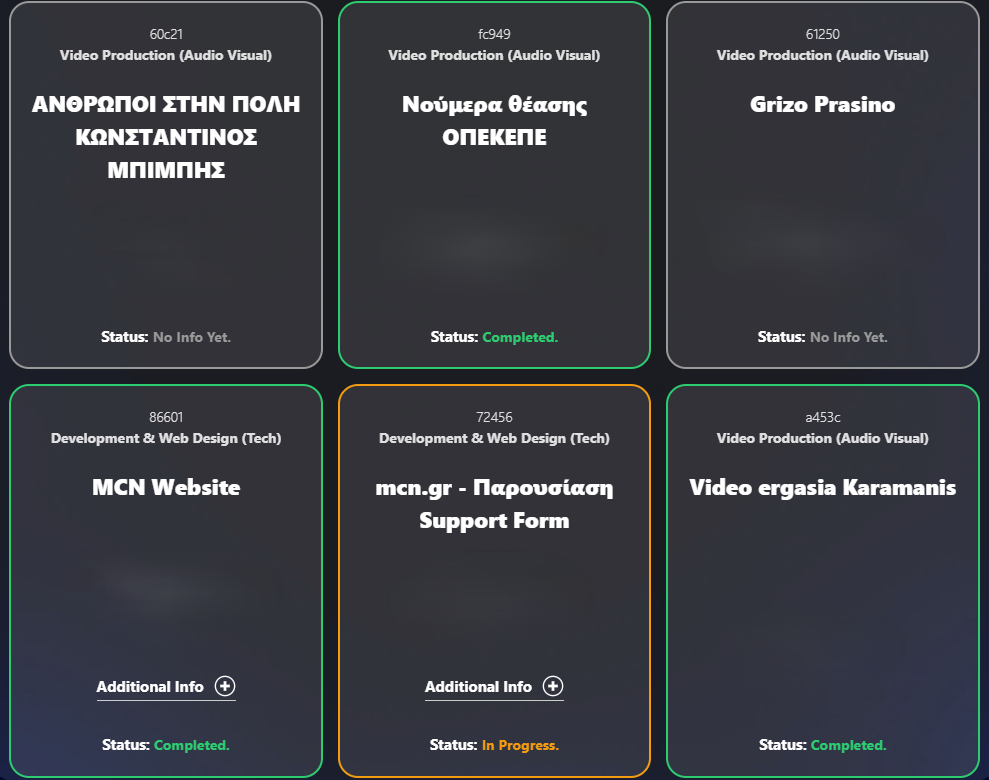This screenshot has height=780, width=989.
Task: Click No Info Yet status on Grizo Prasino
Action: click(x=848, y=337)
